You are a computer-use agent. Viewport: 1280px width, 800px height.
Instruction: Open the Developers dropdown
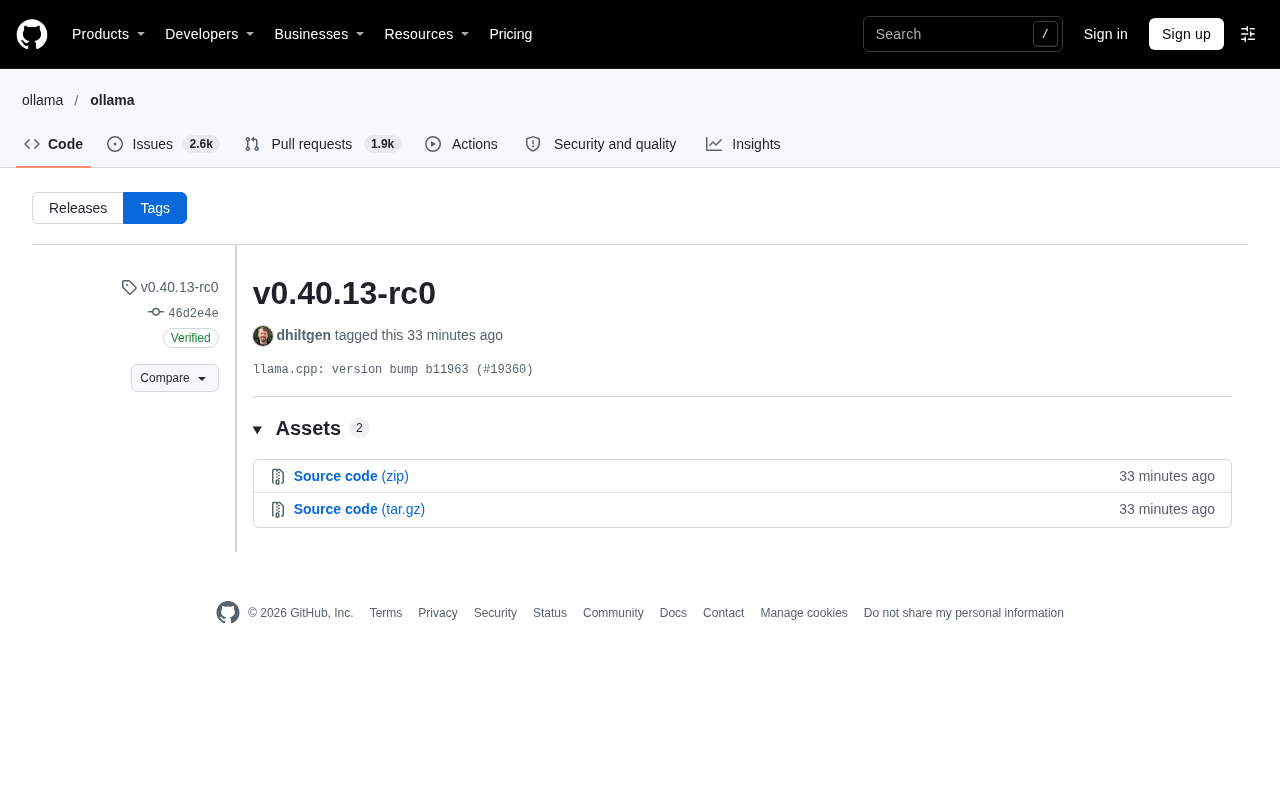point(209,34)
